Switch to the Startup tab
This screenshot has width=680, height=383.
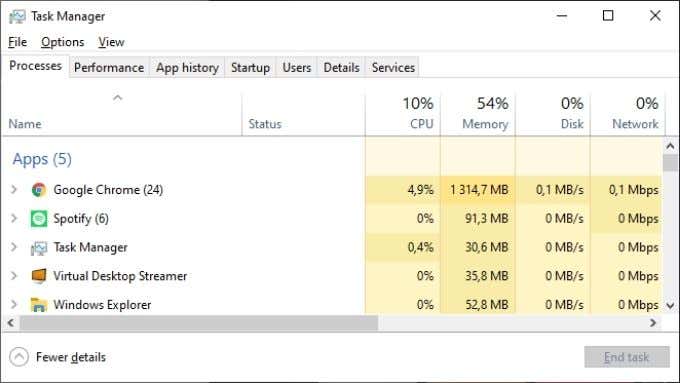250,68
